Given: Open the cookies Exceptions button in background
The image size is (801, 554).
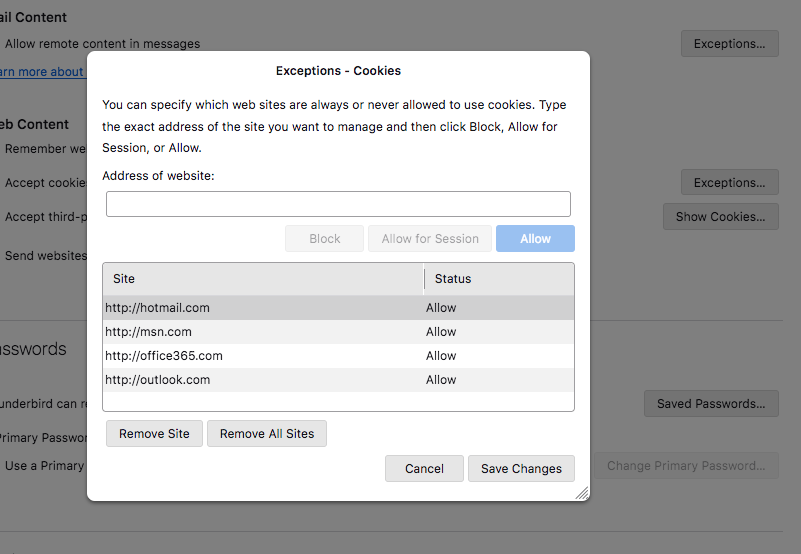Looking at the screenshot, I should pyautogui.click(x=729, y=182).
